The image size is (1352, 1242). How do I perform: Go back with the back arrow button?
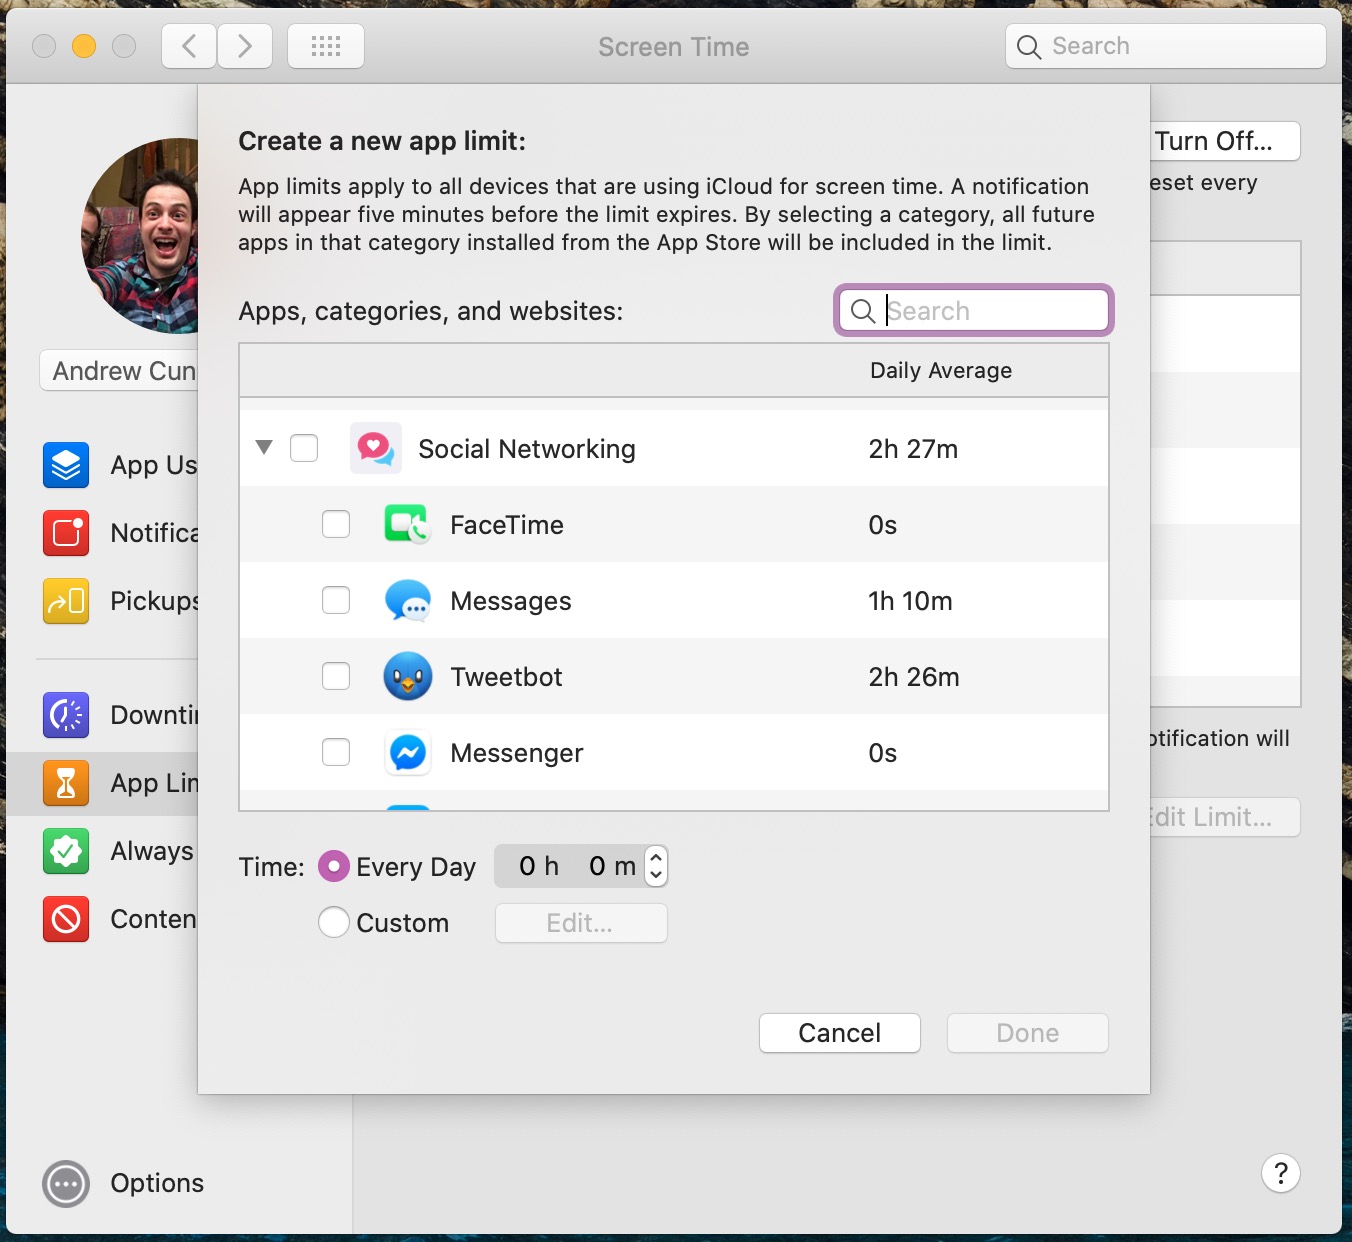pyautogui.click(x=189, y=47)
